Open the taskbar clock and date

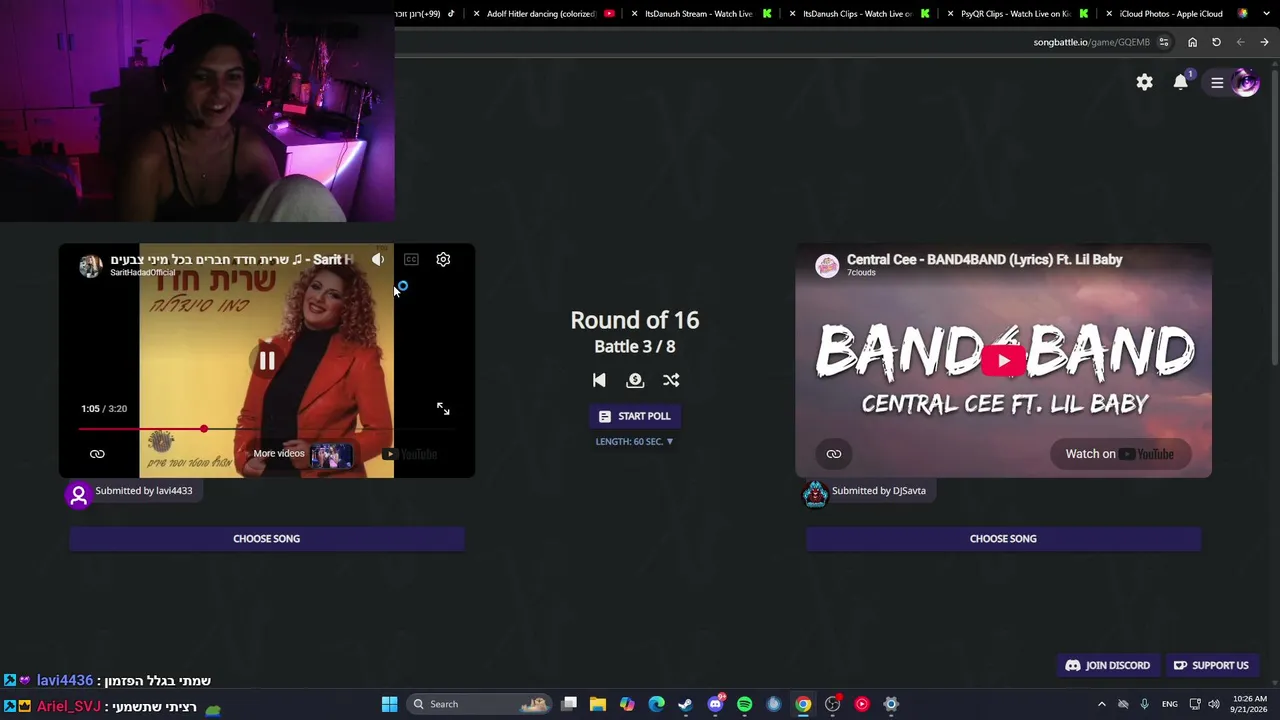(1250, 704)
